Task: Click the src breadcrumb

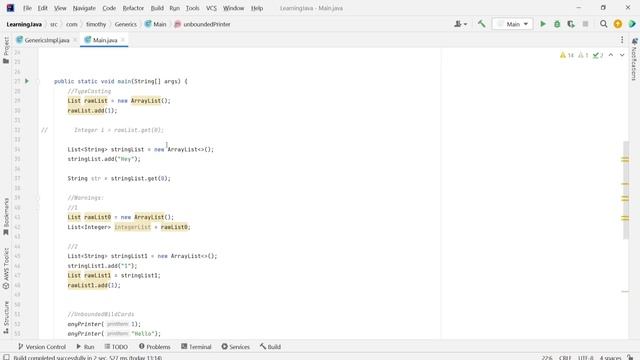Action: 54,24
